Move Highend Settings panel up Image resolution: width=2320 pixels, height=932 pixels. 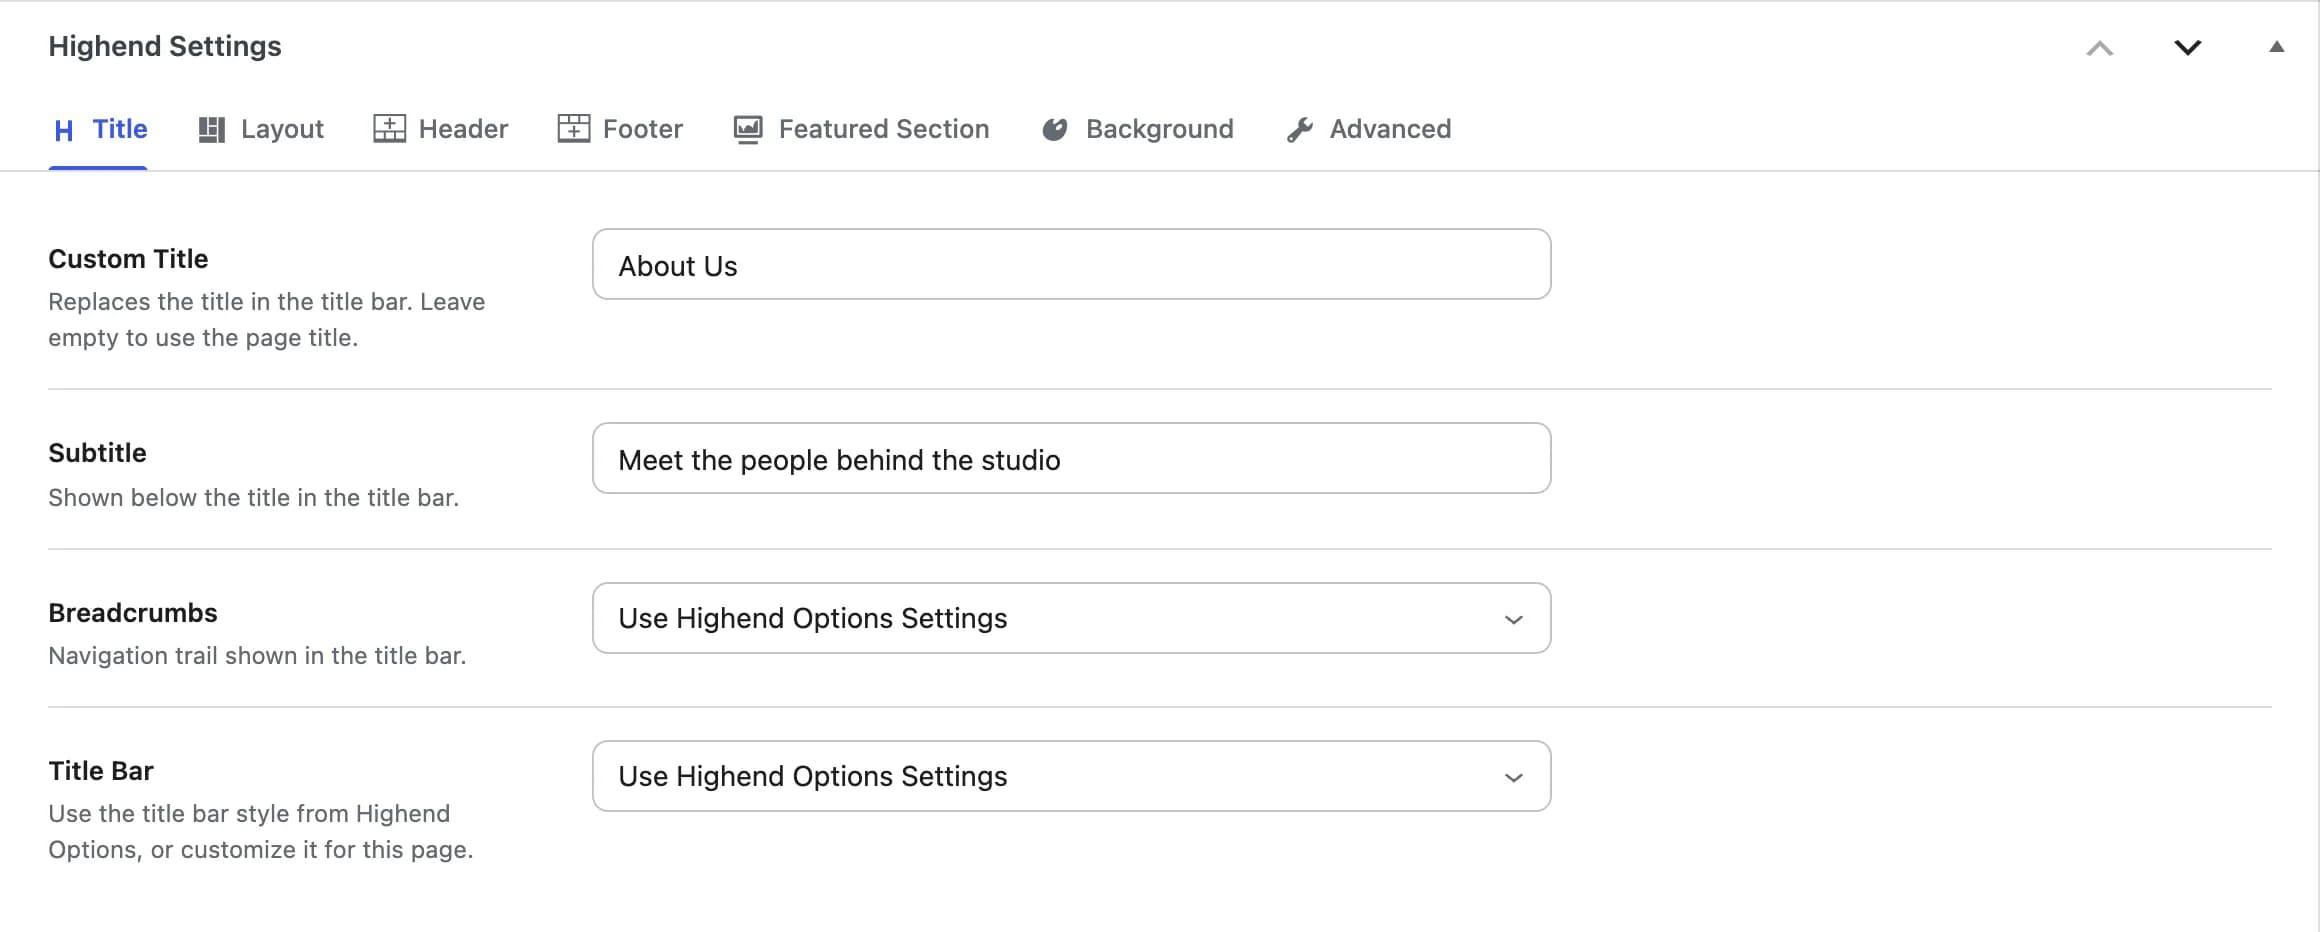coord(2100,48)
